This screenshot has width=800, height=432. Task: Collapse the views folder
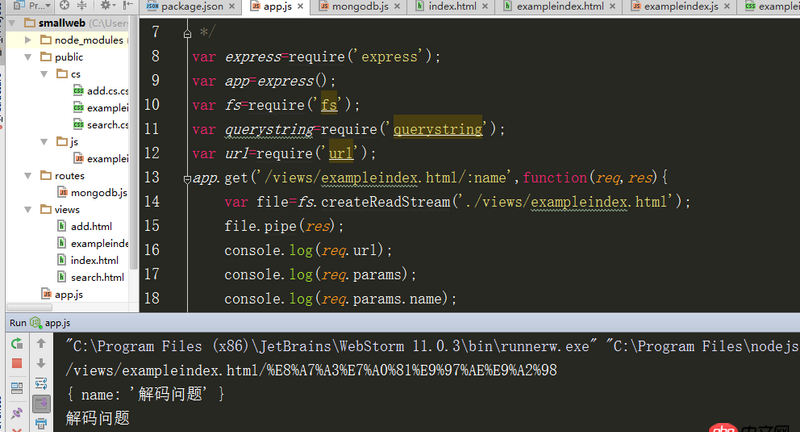tap(28, 210)
